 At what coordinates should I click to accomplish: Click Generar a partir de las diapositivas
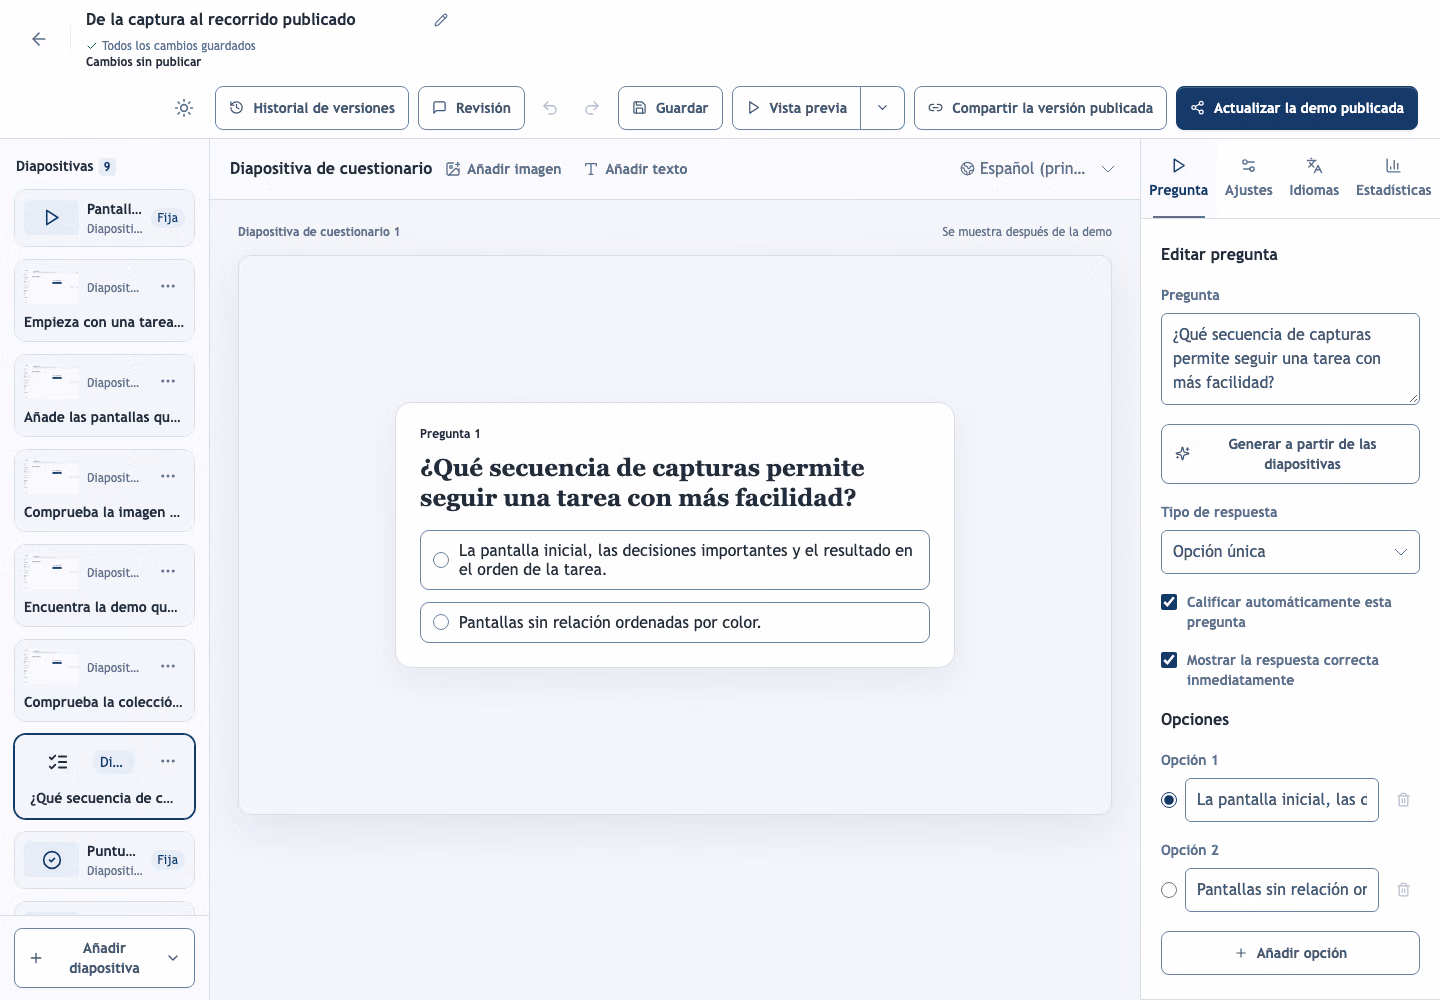[1290, 454]
